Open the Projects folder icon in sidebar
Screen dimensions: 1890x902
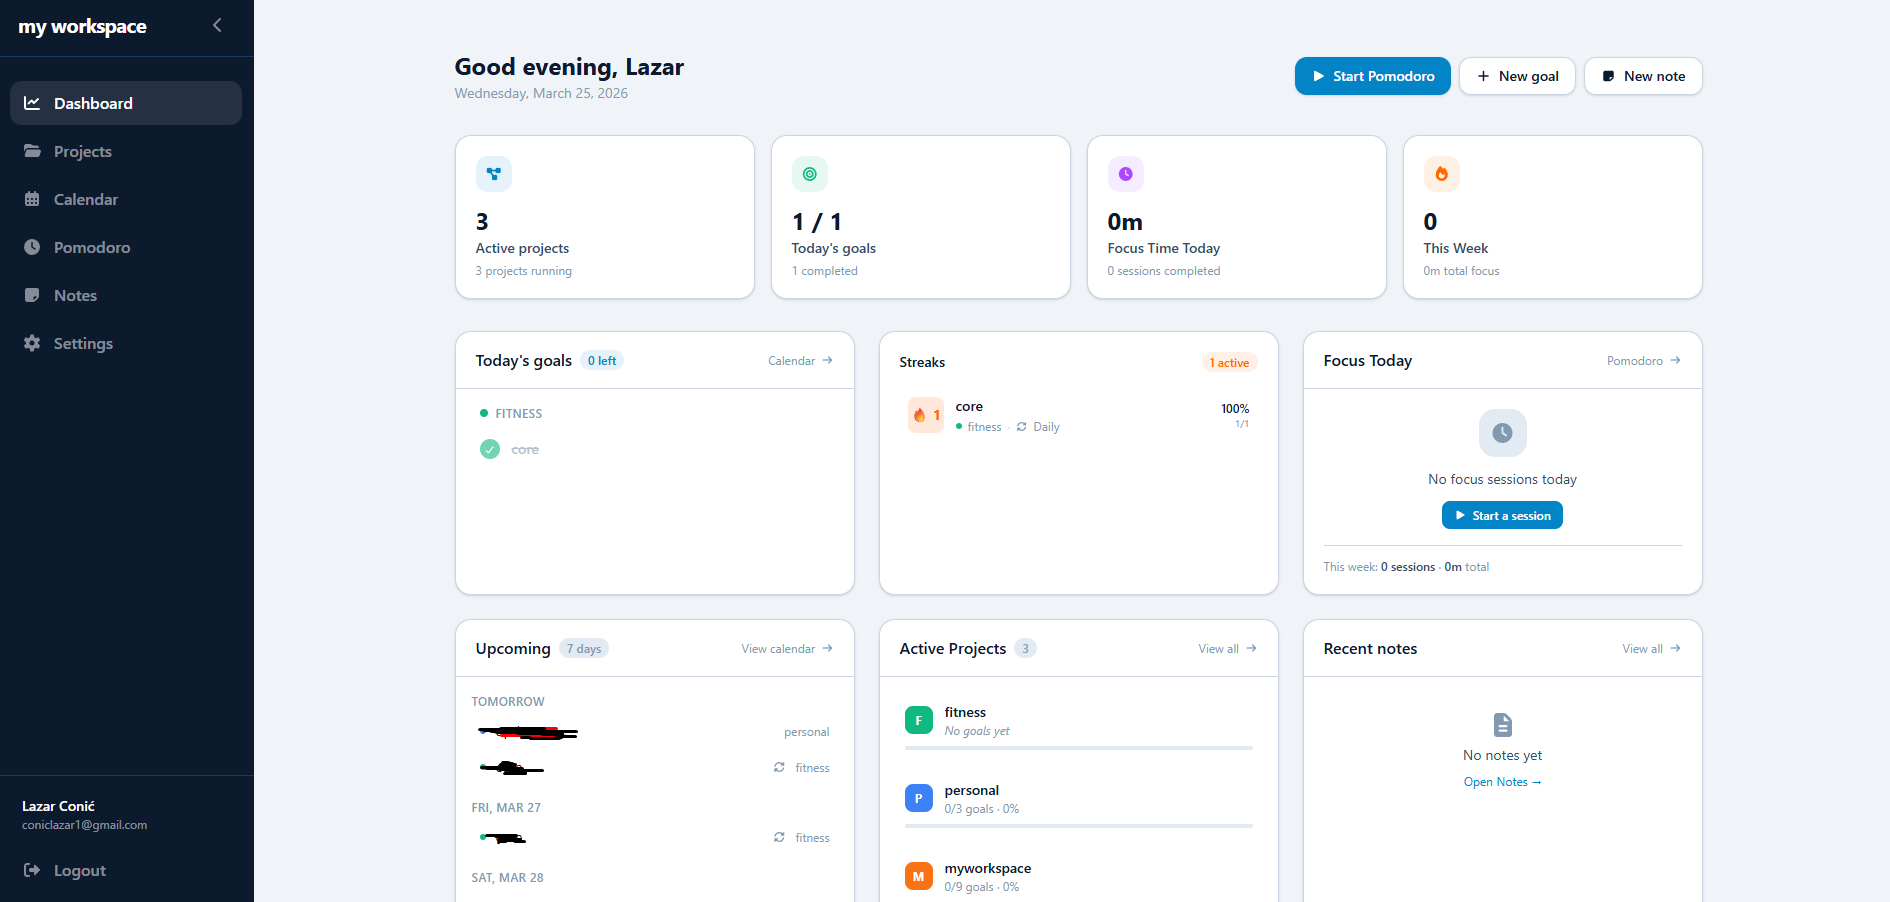click(33, 151)
